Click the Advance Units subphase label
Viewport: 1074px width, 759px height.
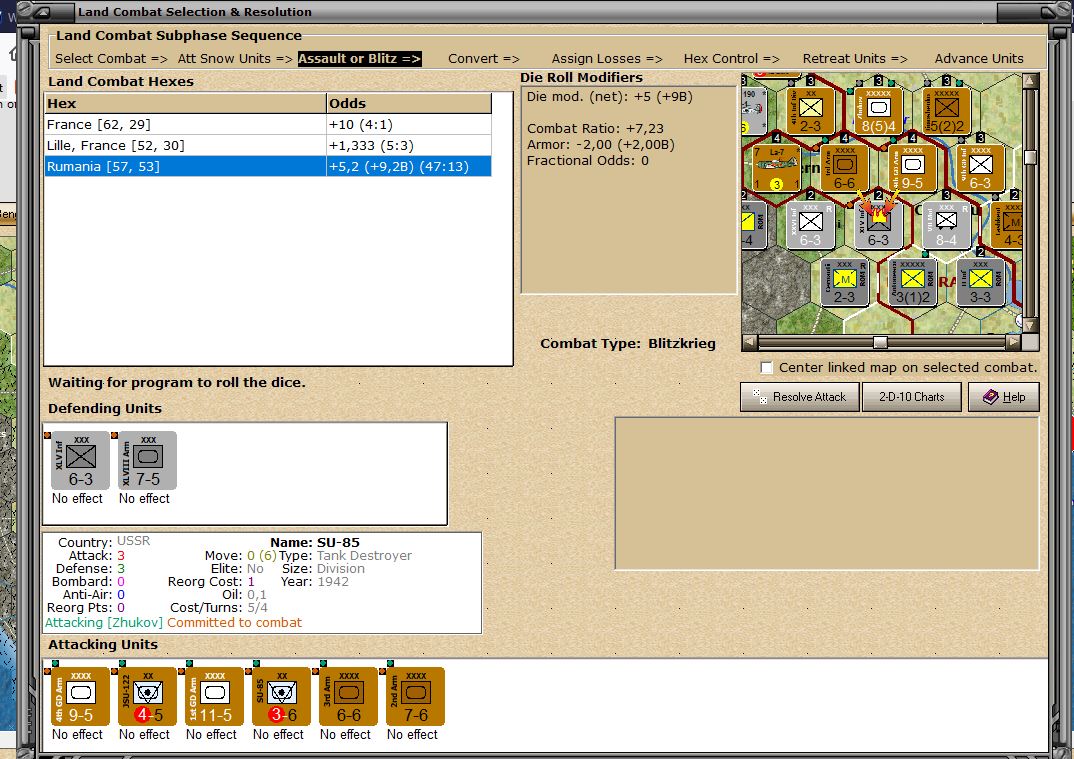(x=979, y=59)
